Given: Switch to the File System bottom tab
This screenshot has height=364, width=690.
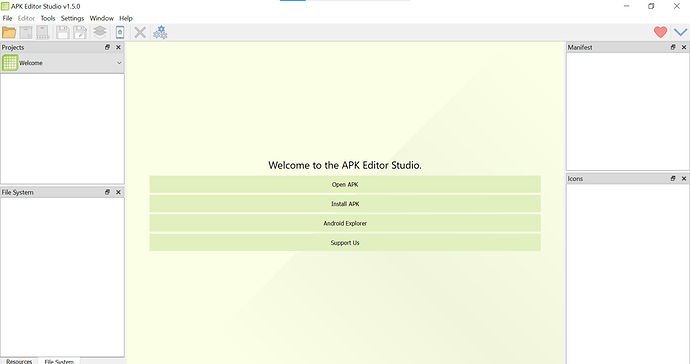Looking at the screenshot, I should [59, 361].
